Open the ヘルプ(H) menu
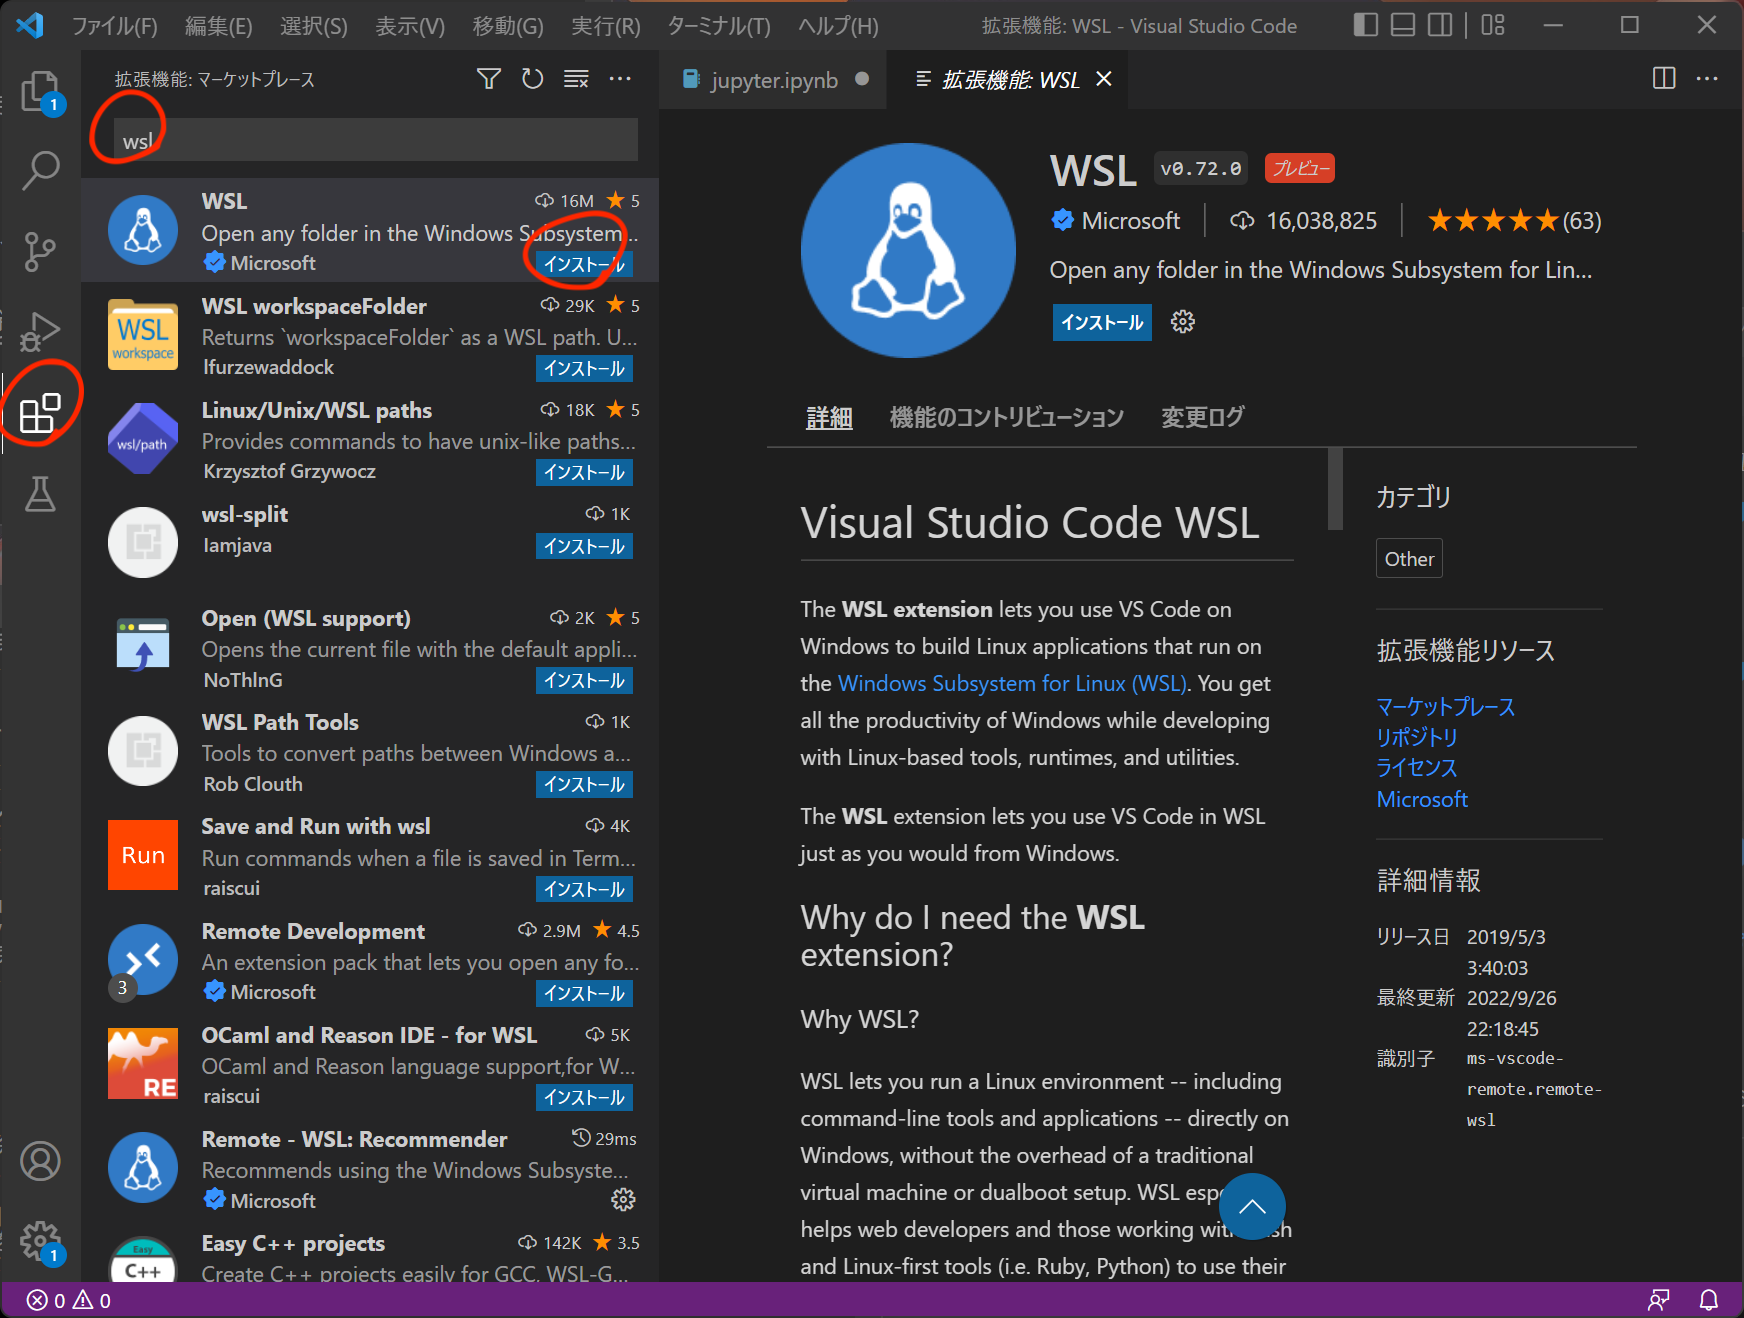This screenshot has width=1744, height=1318. 838,26
